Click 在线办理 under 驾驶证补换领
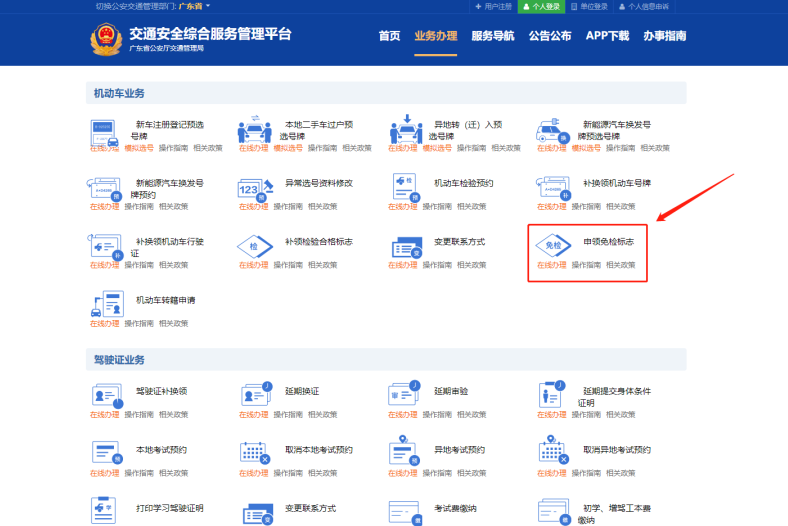This screenshot has height=526, width=788. coord(105,414)
